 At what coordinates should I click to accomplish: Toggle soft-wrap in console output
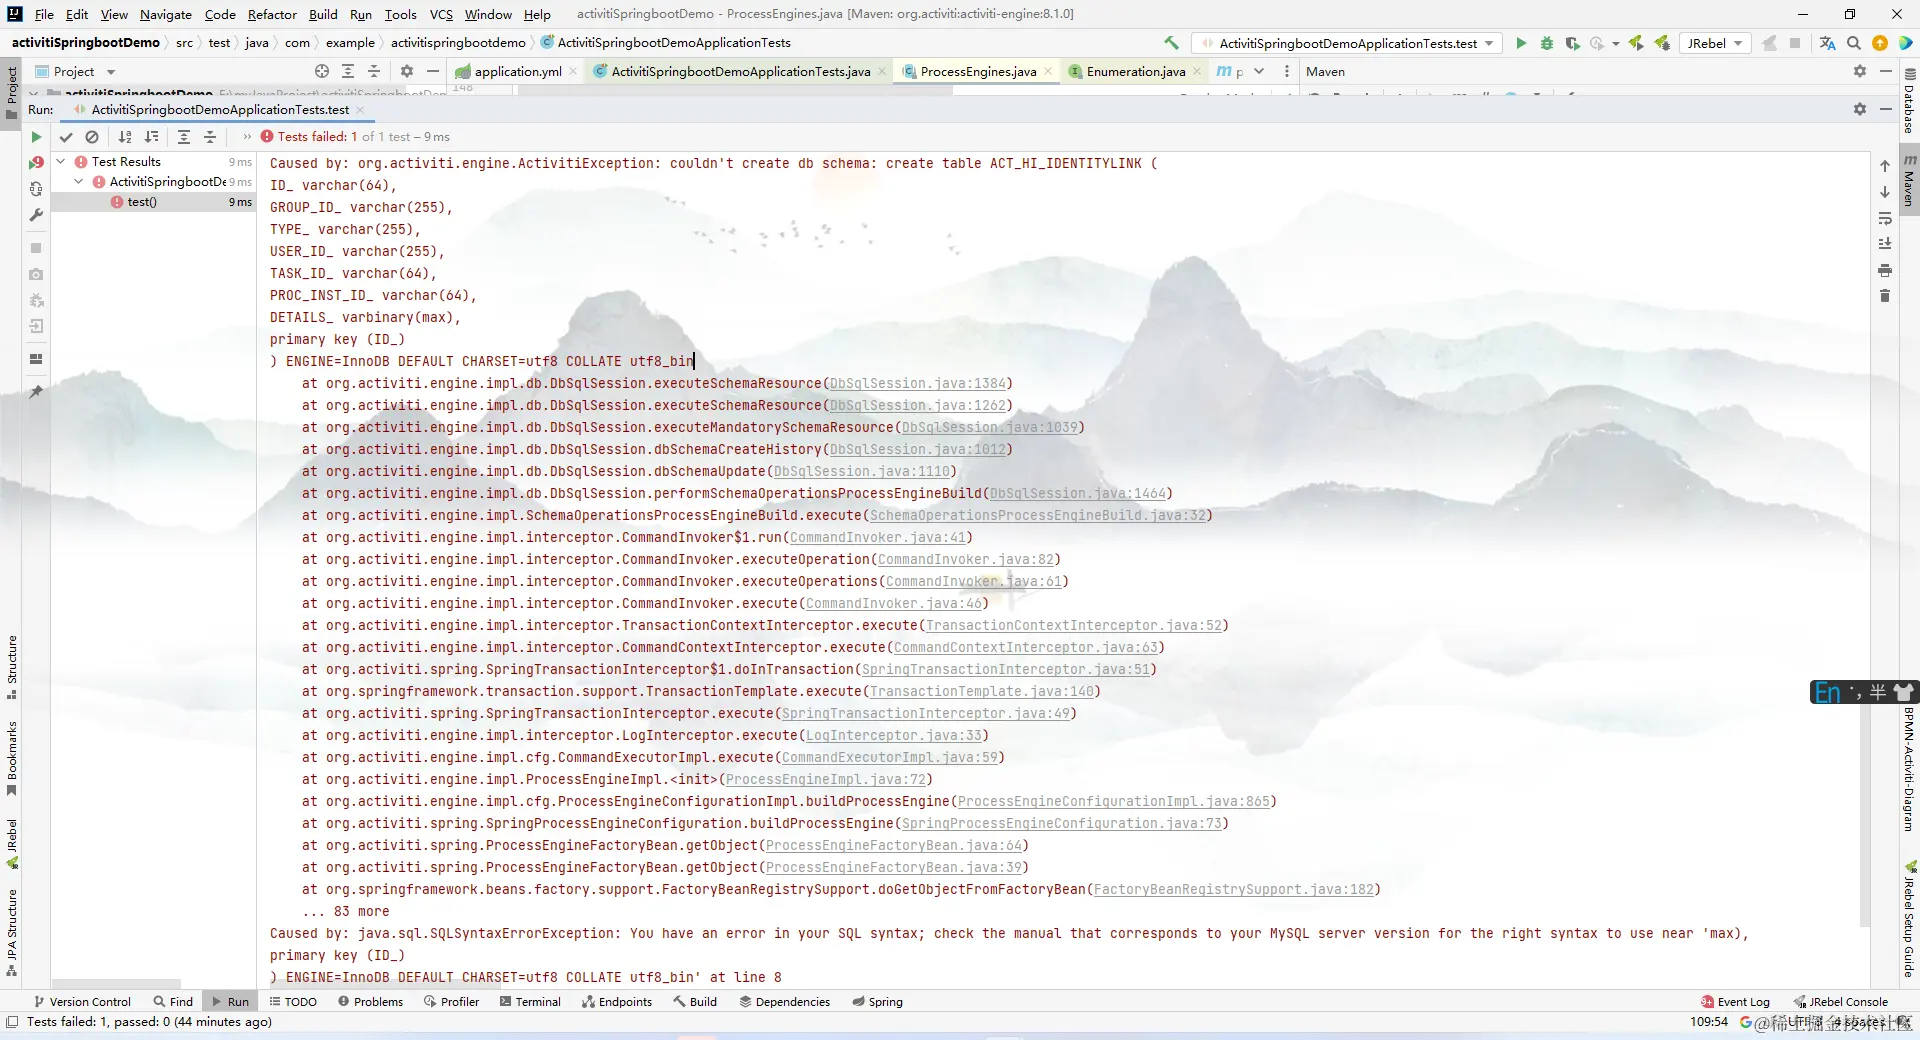click(x=1885, y=218)
